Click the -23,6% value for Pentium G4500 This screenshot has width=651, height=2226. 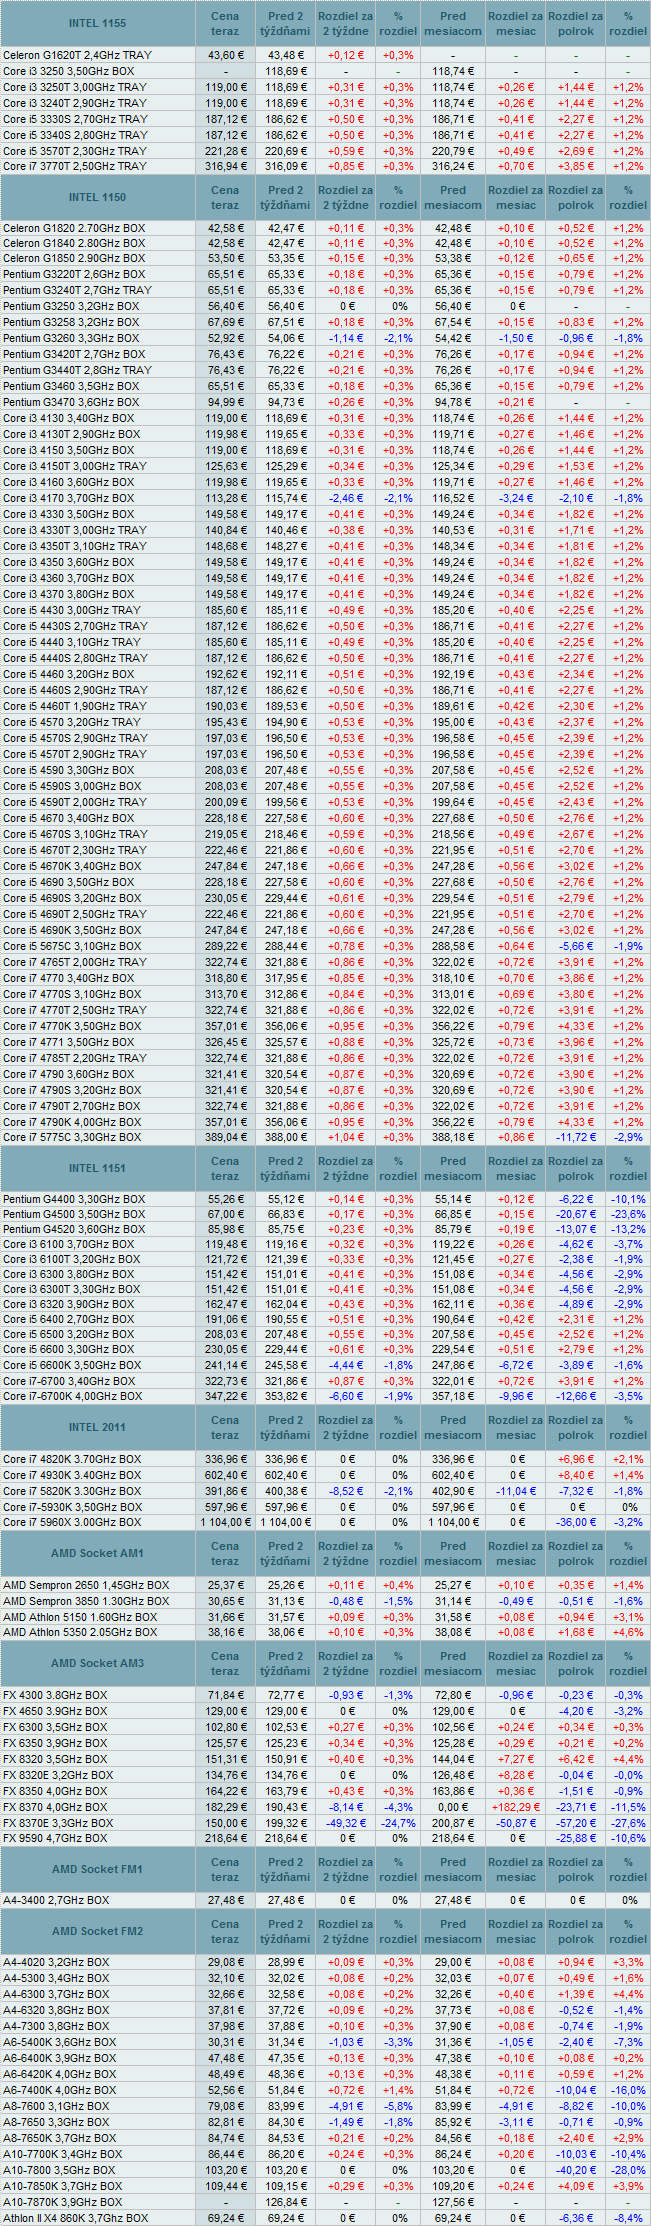[x=628, y=1214]
